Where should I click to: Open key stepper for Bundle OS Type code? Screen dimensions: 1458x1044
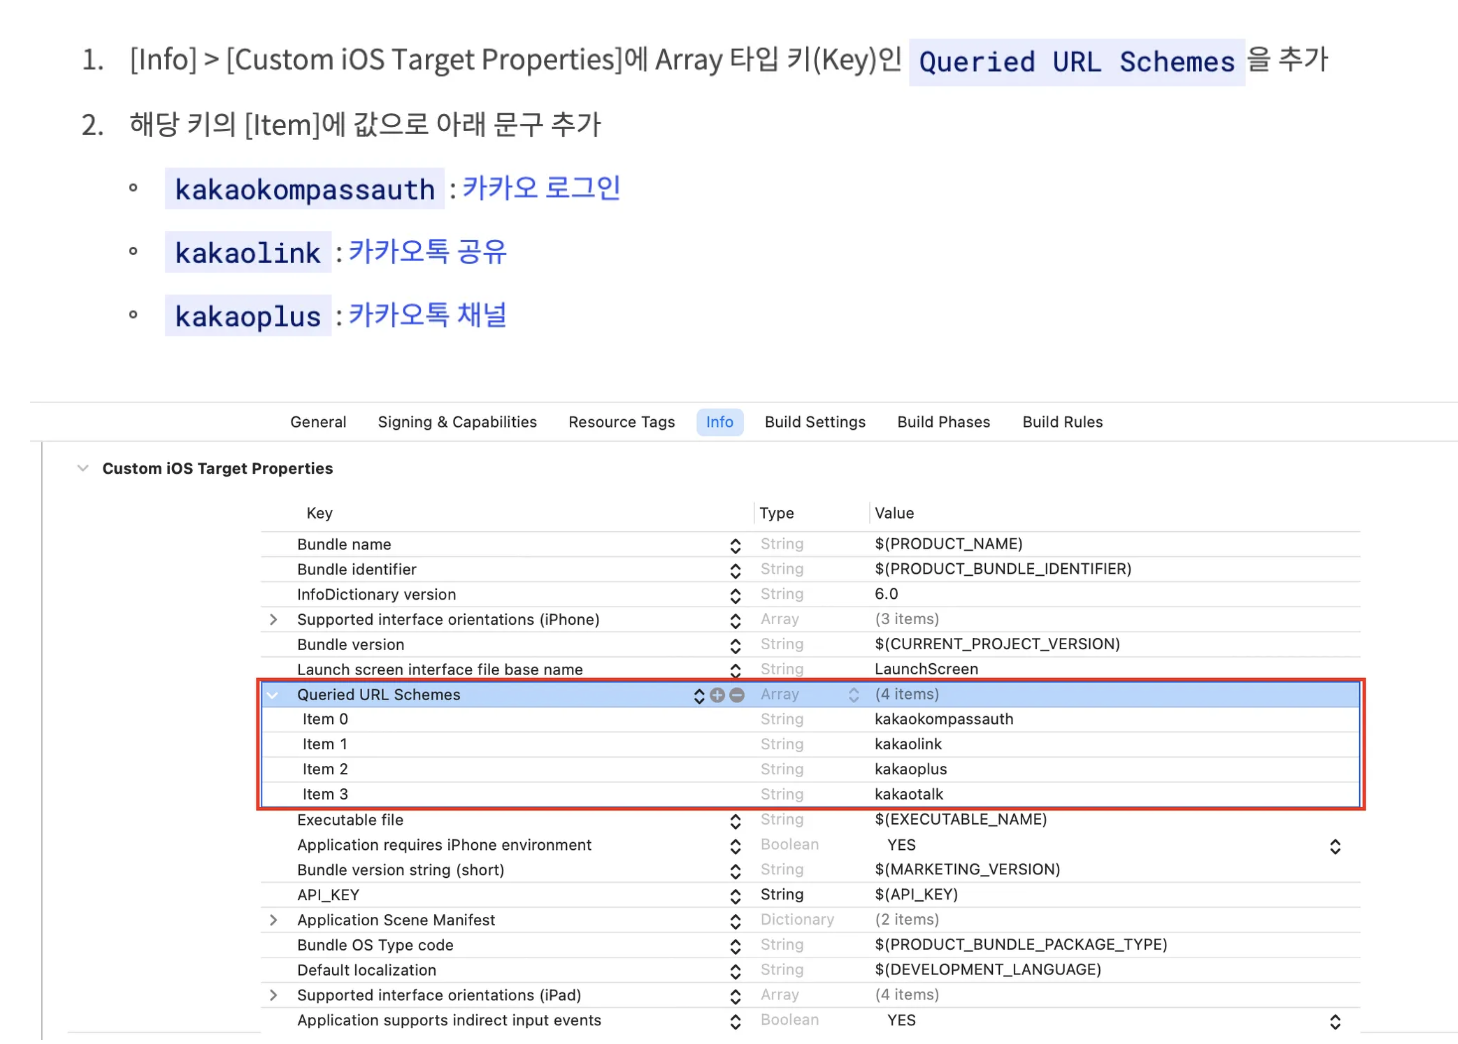(x=735, y=946)
